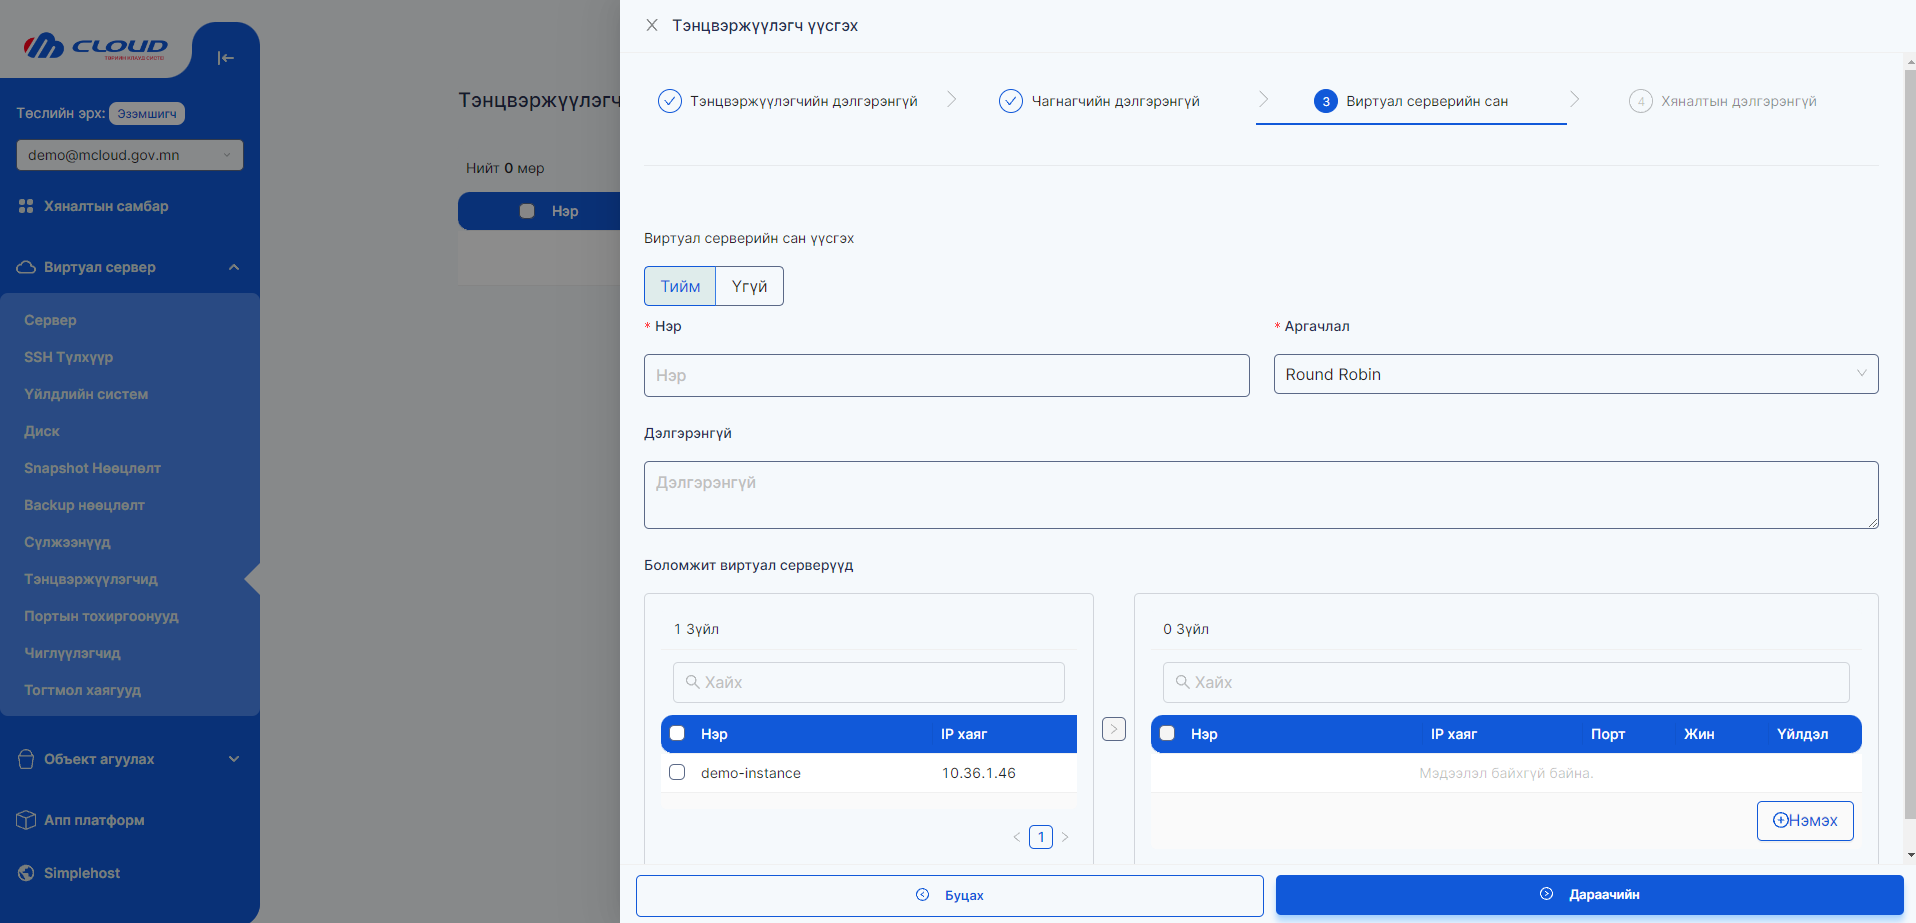Click the Виртуал сервер cloud icon
Screen dimensions: 1916x923
point(25,266)
